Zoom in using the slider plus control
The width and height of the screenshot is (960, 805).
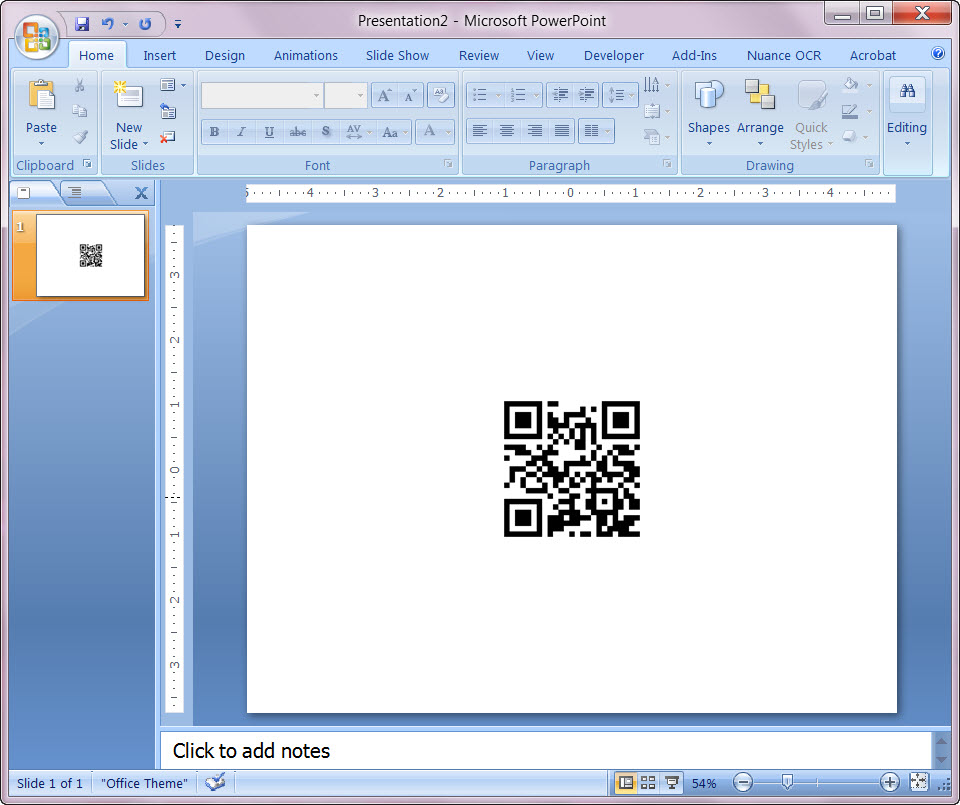[889, 782]
